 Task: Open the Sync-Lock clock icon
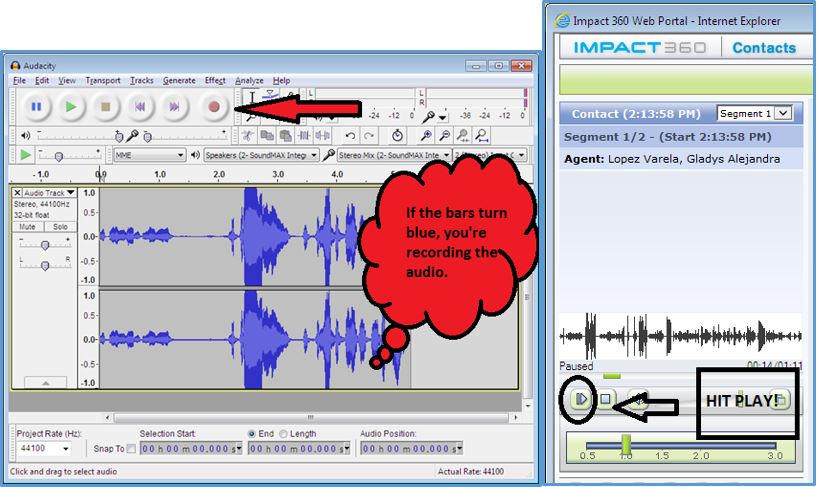(x=398, y=136)
